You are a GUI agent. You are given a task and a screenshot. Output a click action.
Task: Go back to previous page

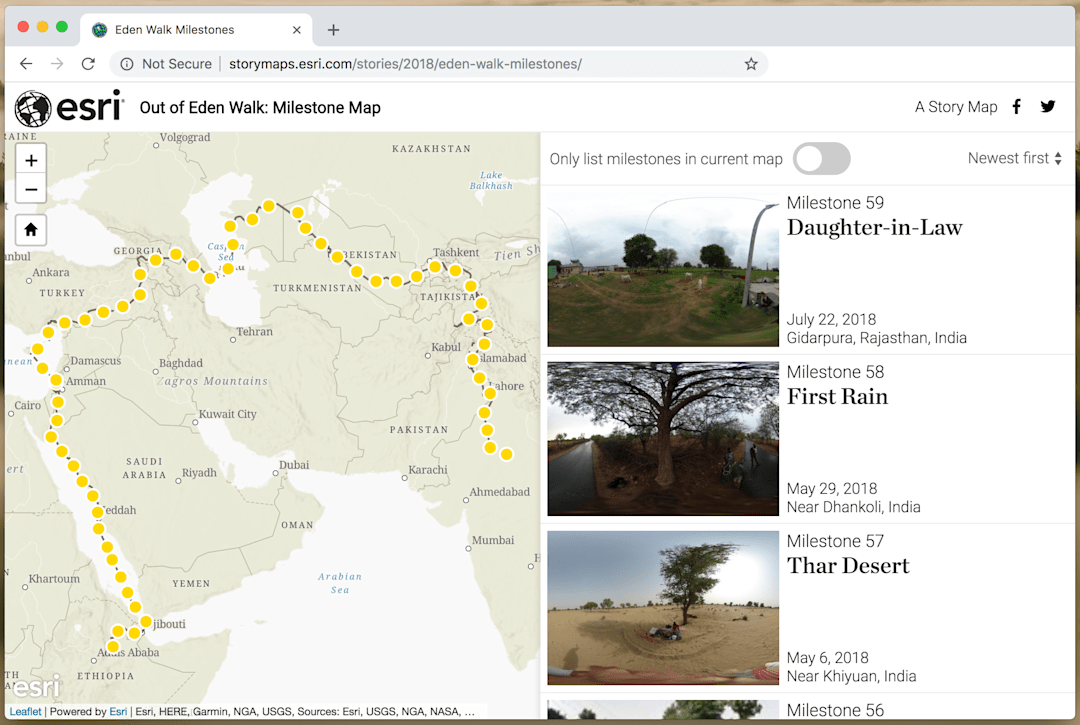[26, 64]
